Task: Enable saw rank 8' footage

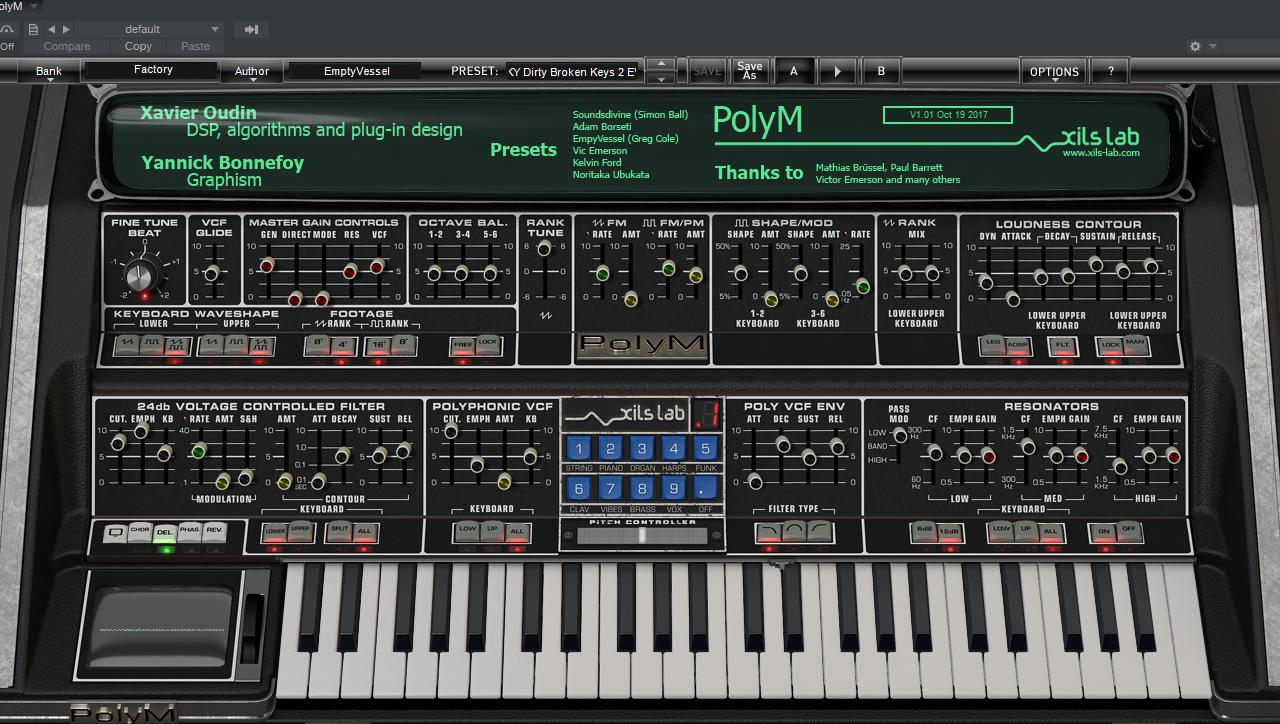Action: coord(318,345)
